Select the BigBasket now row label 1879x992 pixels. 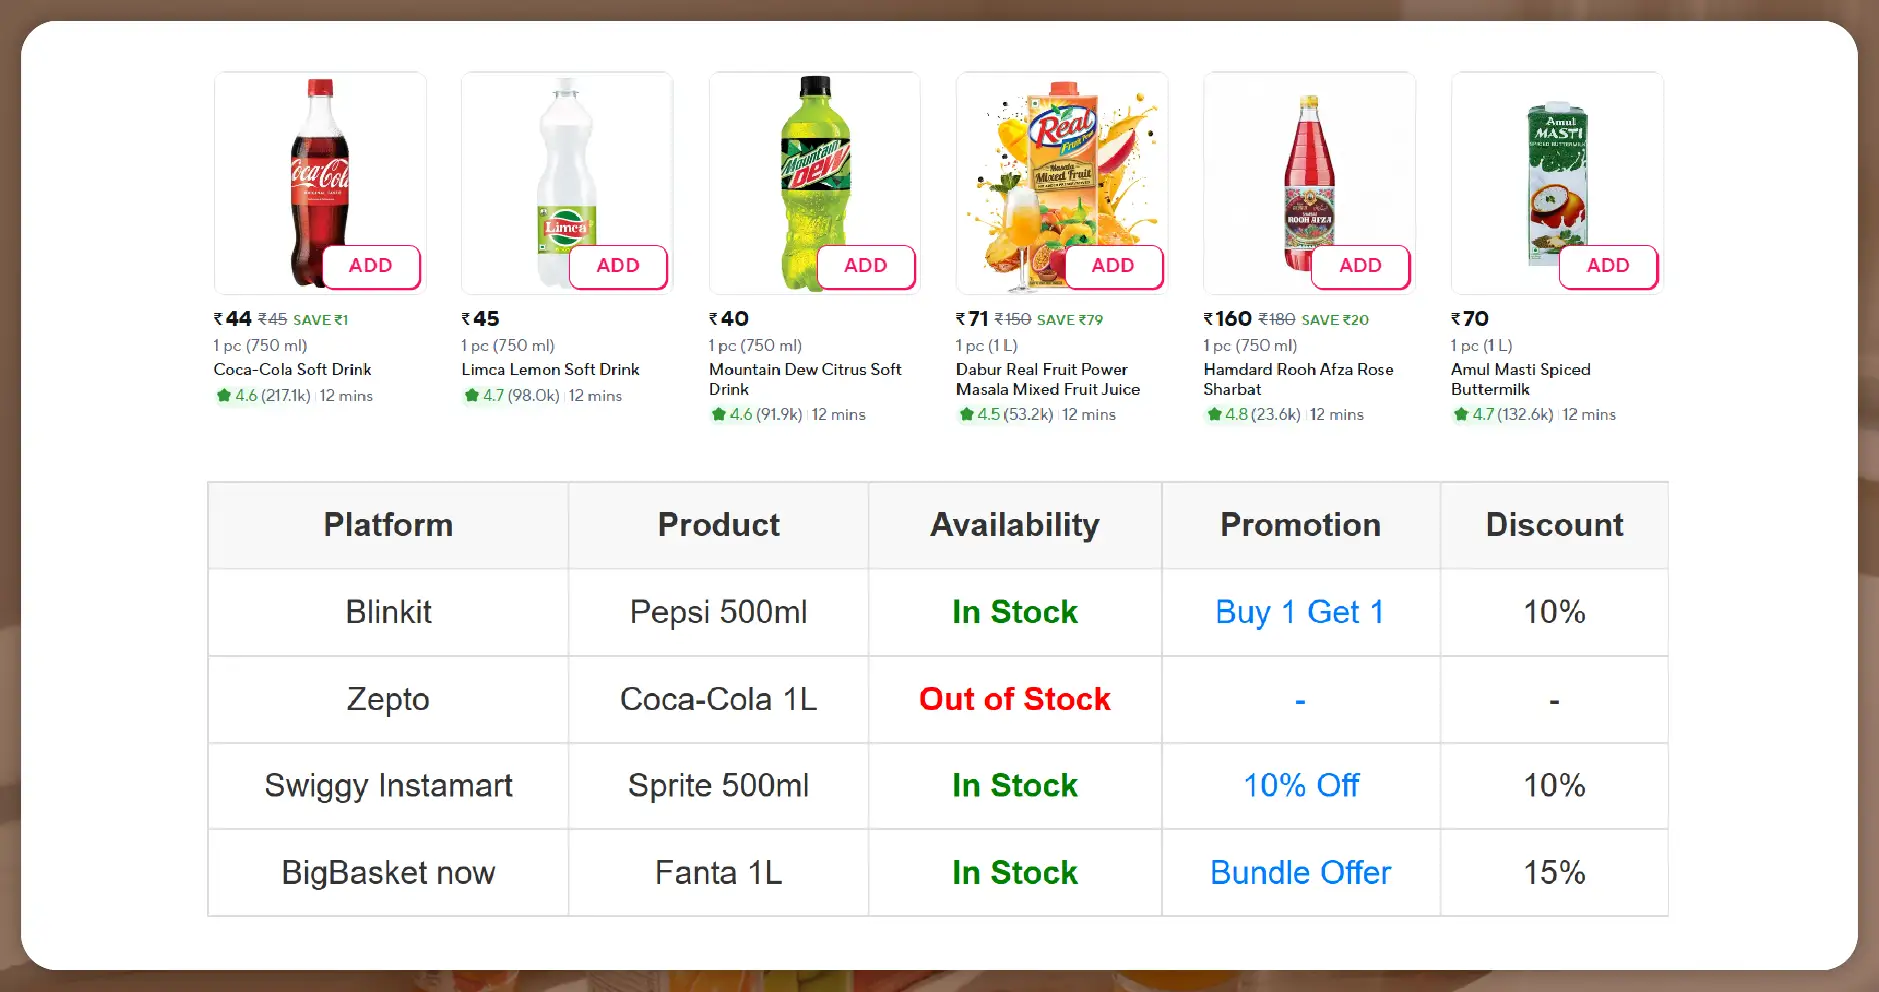387,872
